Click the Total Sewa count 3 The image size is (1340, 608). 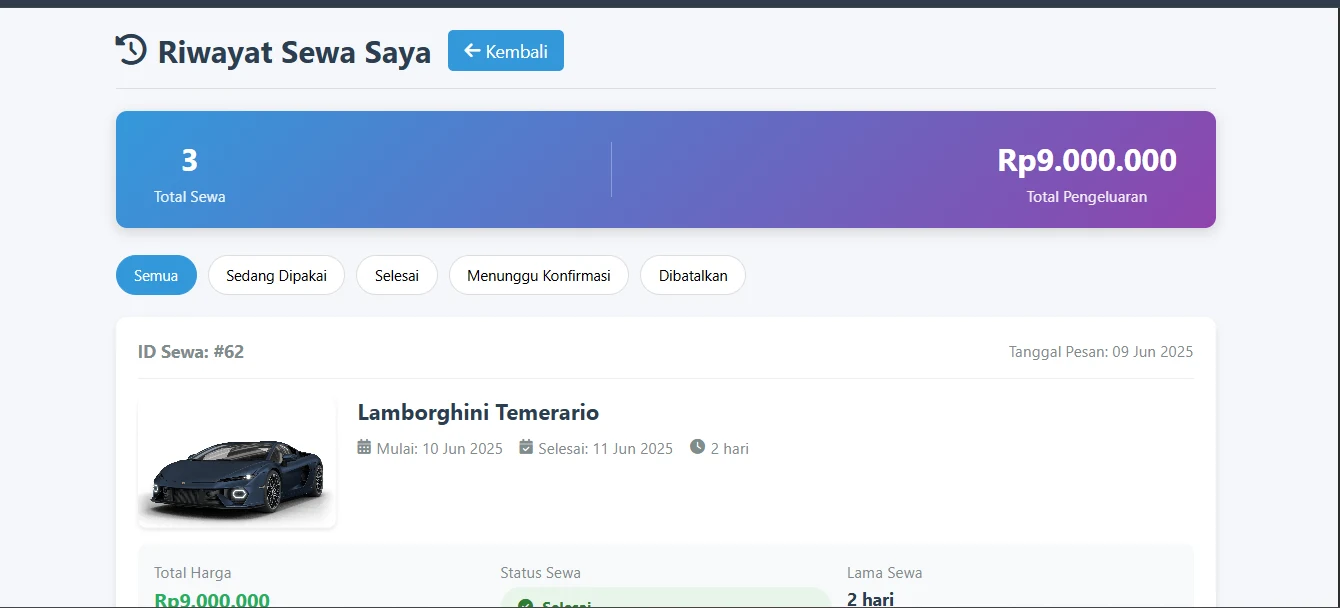click(190, 160)
